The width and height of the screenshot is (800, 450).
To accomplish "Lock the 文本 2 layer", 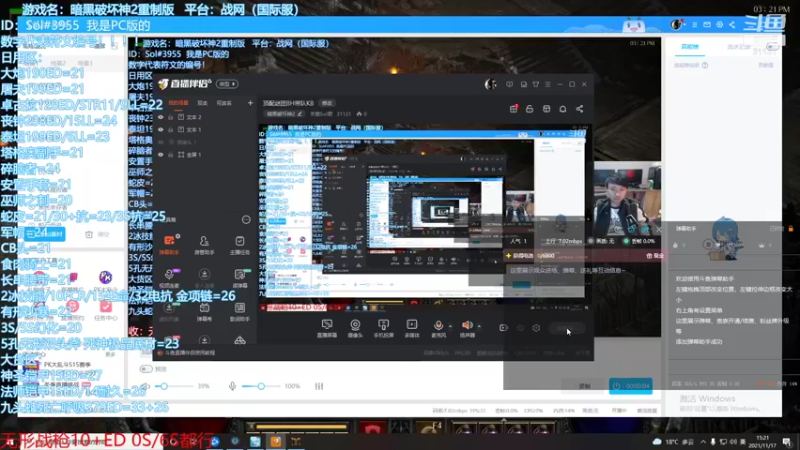I will point(171,117).
